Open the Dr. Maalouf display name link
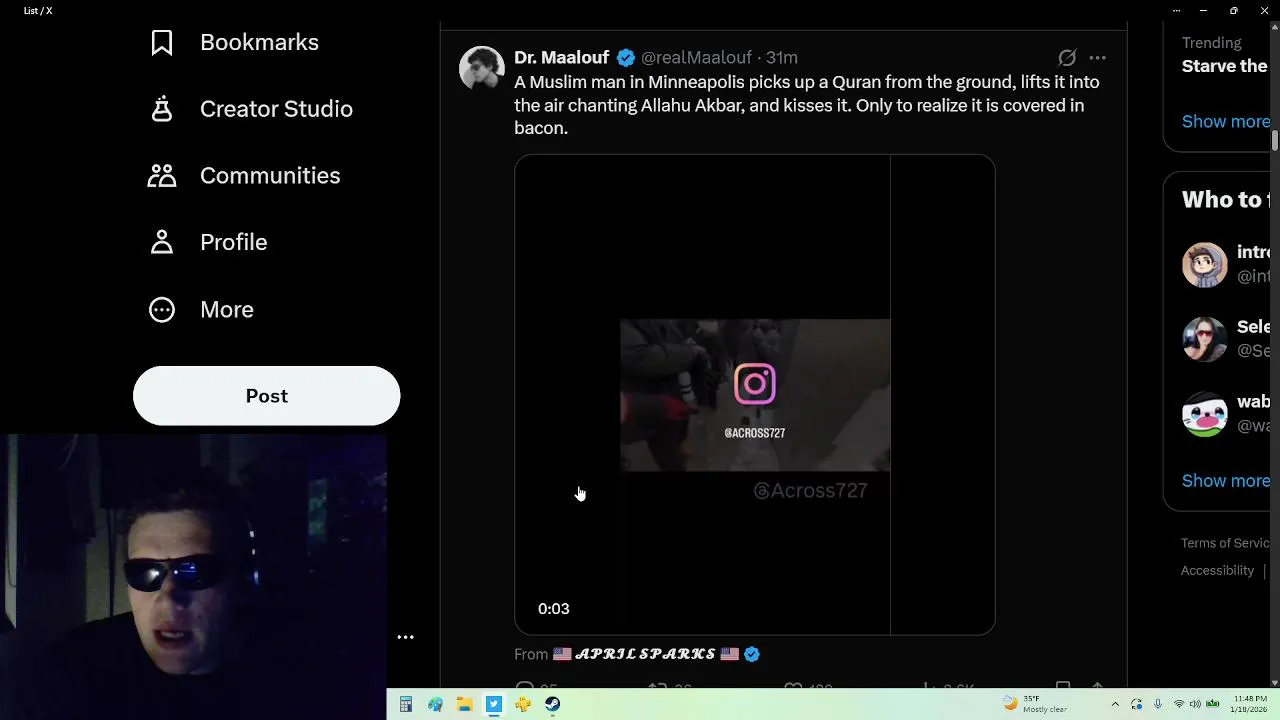The width and height of the screenshot is (1280, 720). pyautogui.click(x=562, y=58)
